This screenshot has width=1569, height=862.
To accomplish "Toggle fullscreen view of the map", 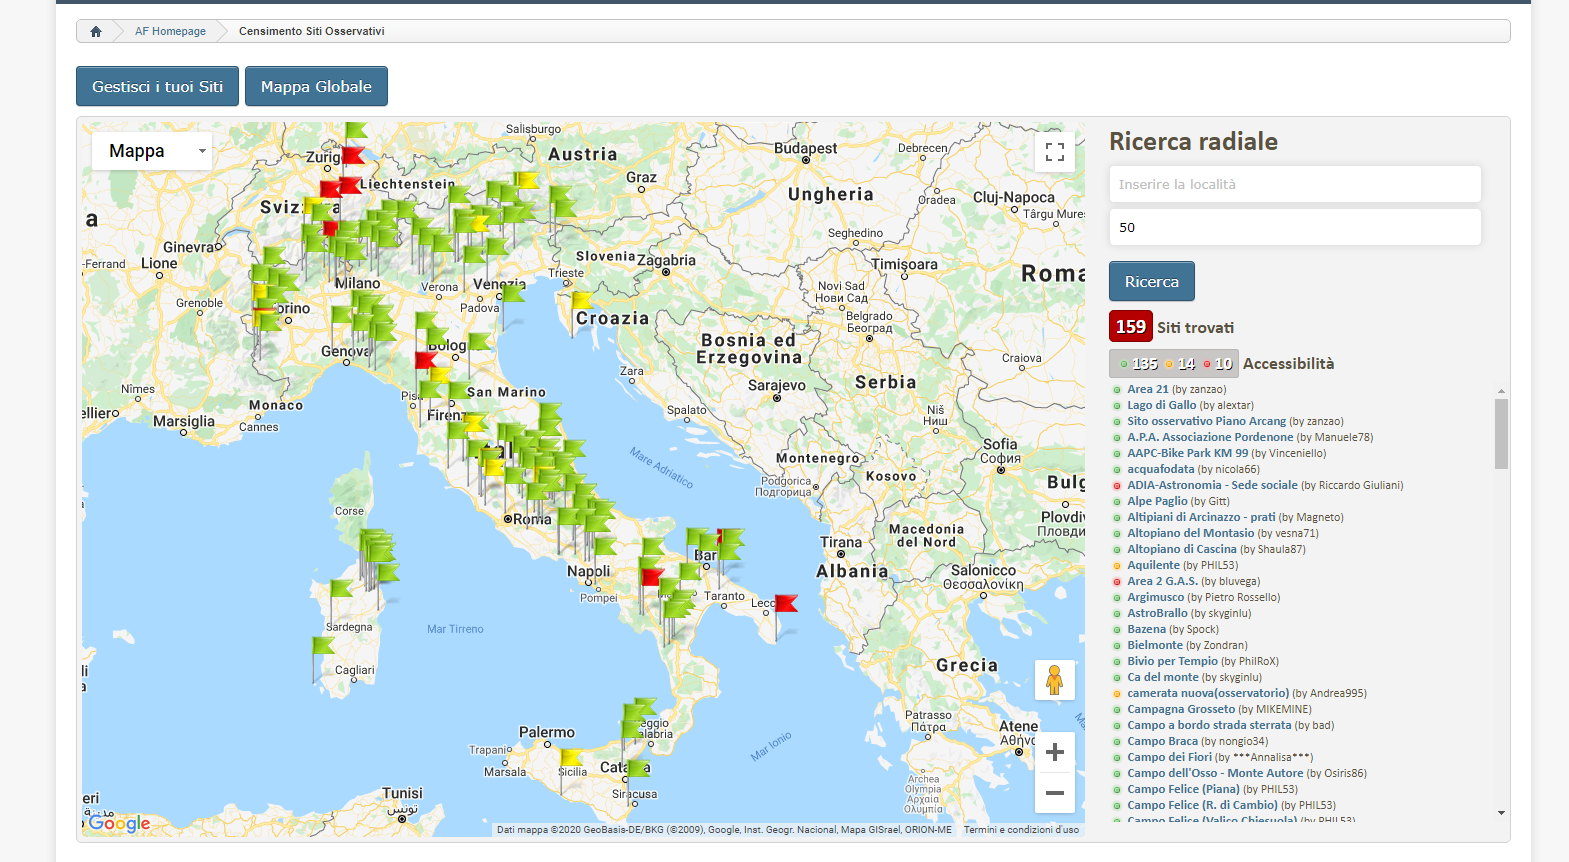I will click(x=1055, y=152).
